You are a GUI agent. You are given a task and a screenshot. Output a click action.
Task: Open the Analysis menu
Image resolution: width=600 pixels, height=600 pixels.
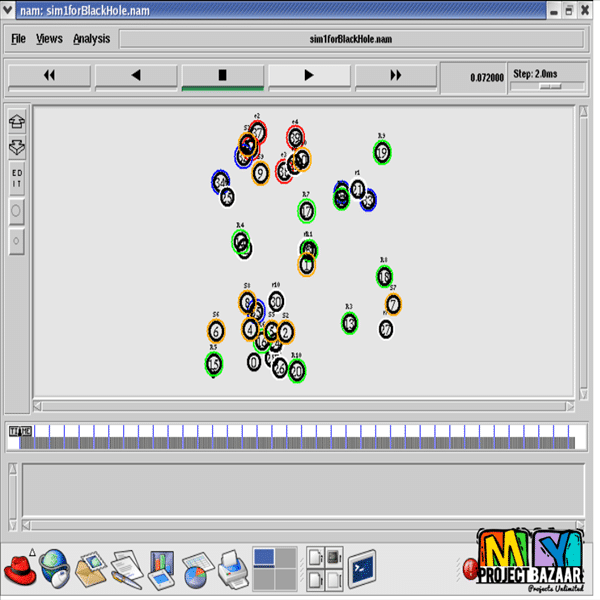pyautogui.click(x=91, y=39)
